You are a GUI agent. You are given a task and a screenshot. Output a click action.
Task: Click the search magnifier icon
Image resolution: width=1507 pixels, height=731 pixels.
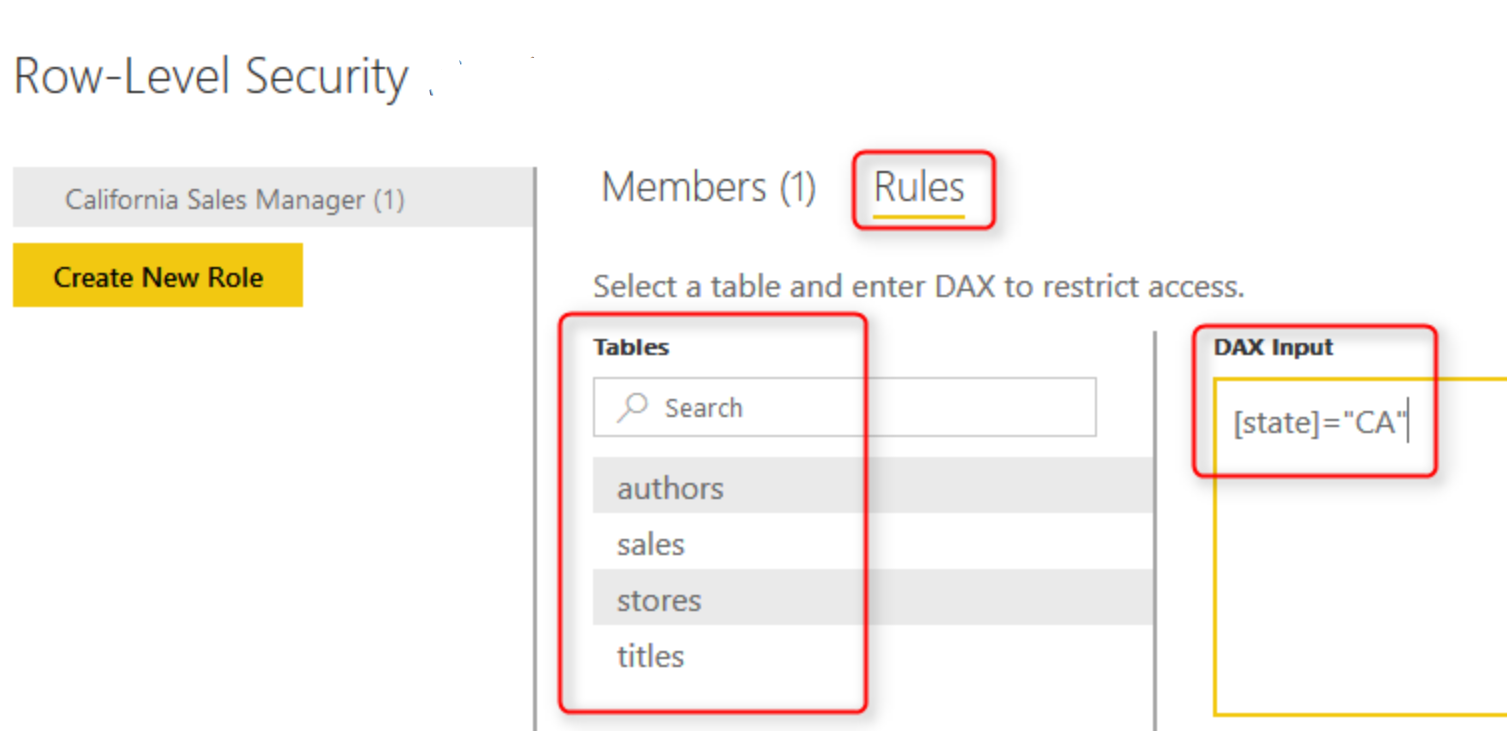(632, 407)
